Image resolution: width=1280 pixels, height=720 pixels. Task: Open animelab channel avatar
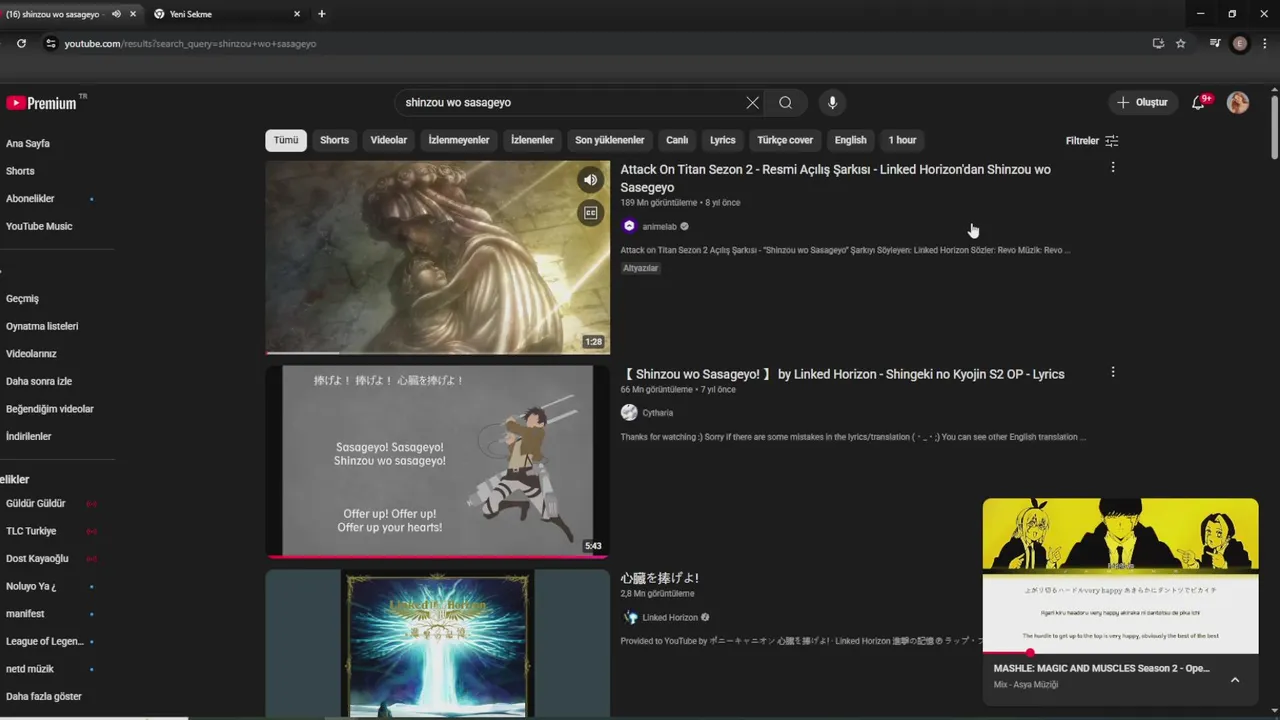point(629,226)
